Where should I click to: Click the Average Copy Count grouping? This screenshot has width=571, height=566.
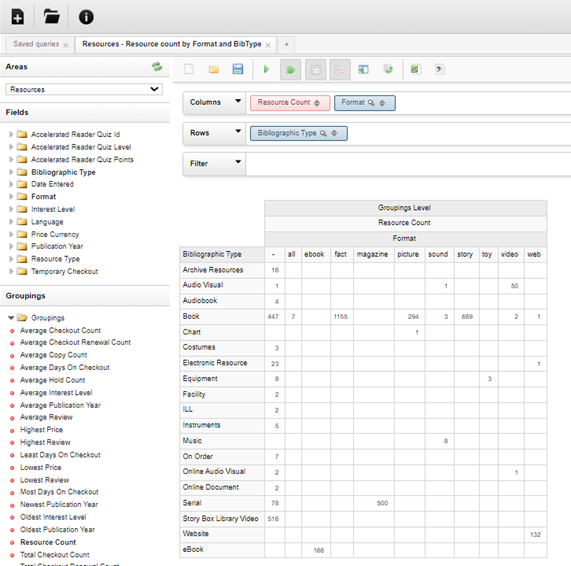54,355
